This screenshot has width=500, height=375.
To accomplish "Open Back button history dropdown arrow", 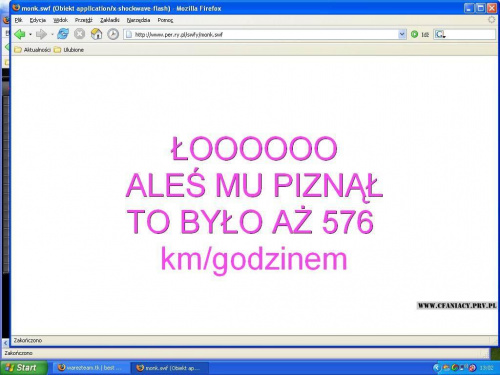I will click(30, 34).
